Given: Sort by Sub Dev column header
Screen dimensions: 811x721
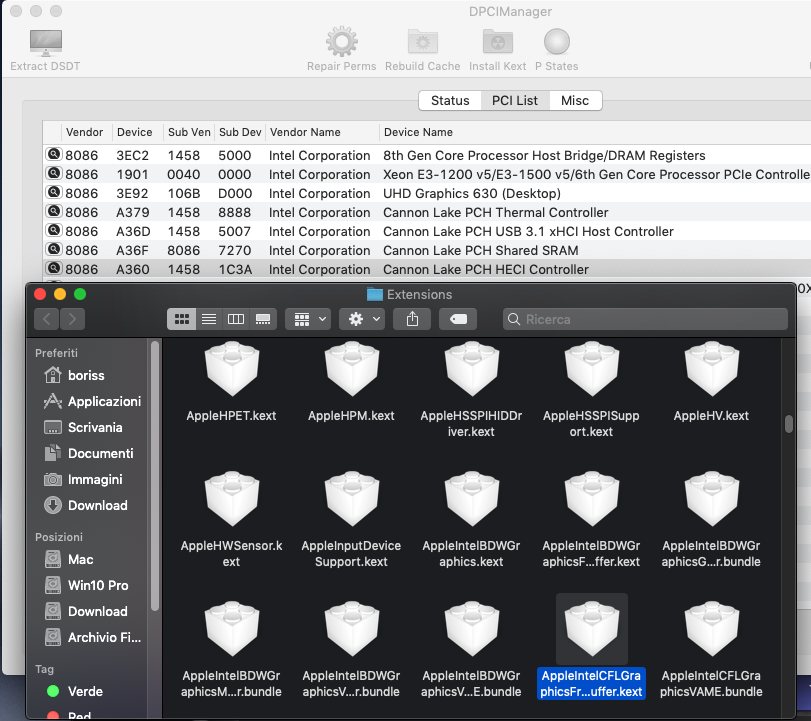Looking at the screenshot, I should [240, 132].
